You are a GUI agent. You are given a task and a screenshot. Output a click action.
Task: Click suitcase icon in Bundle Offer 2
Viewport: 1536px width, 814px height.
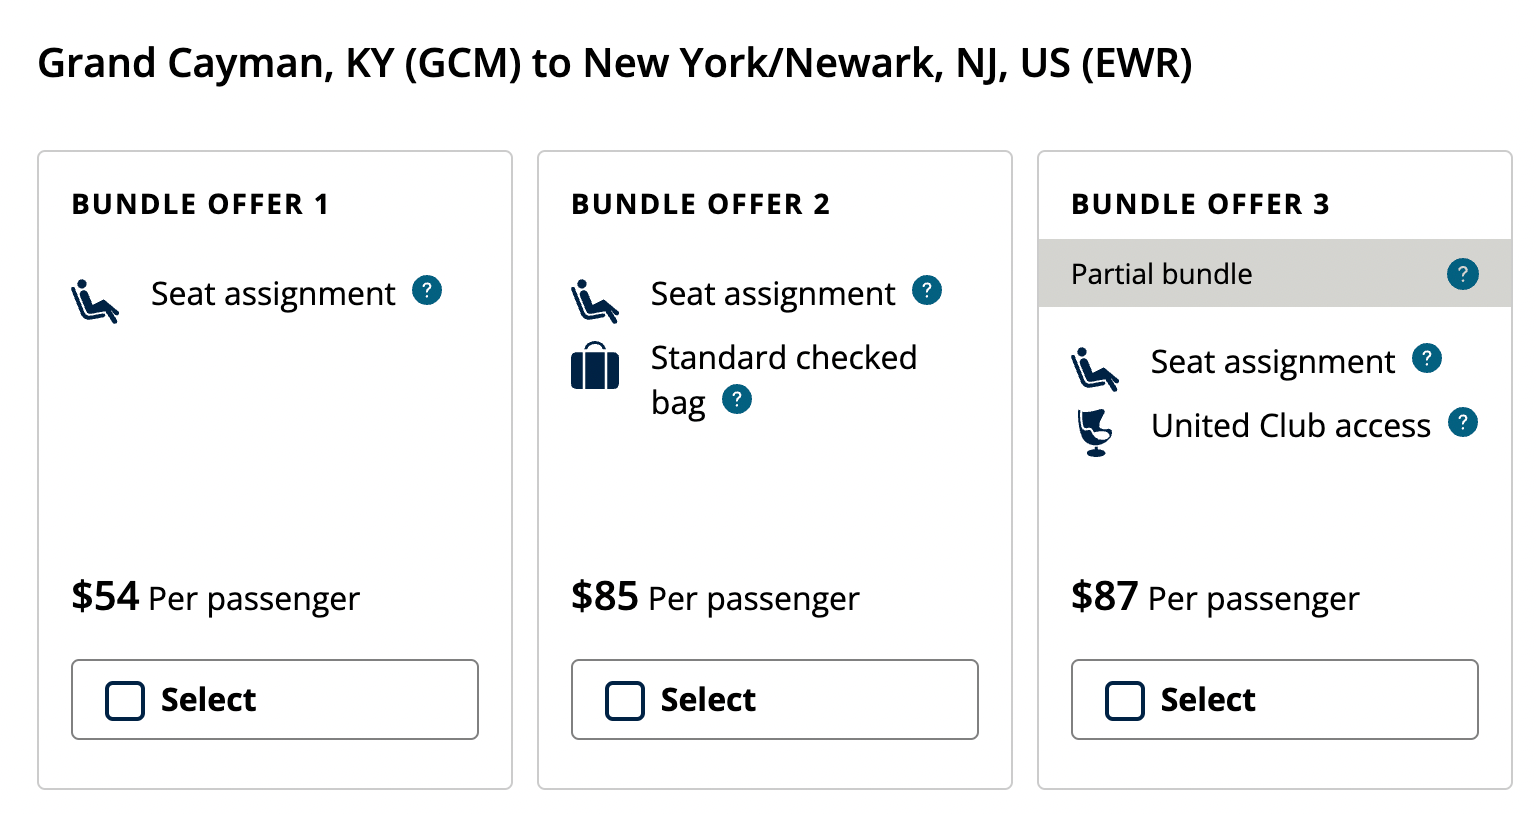[x=595, y=366]
